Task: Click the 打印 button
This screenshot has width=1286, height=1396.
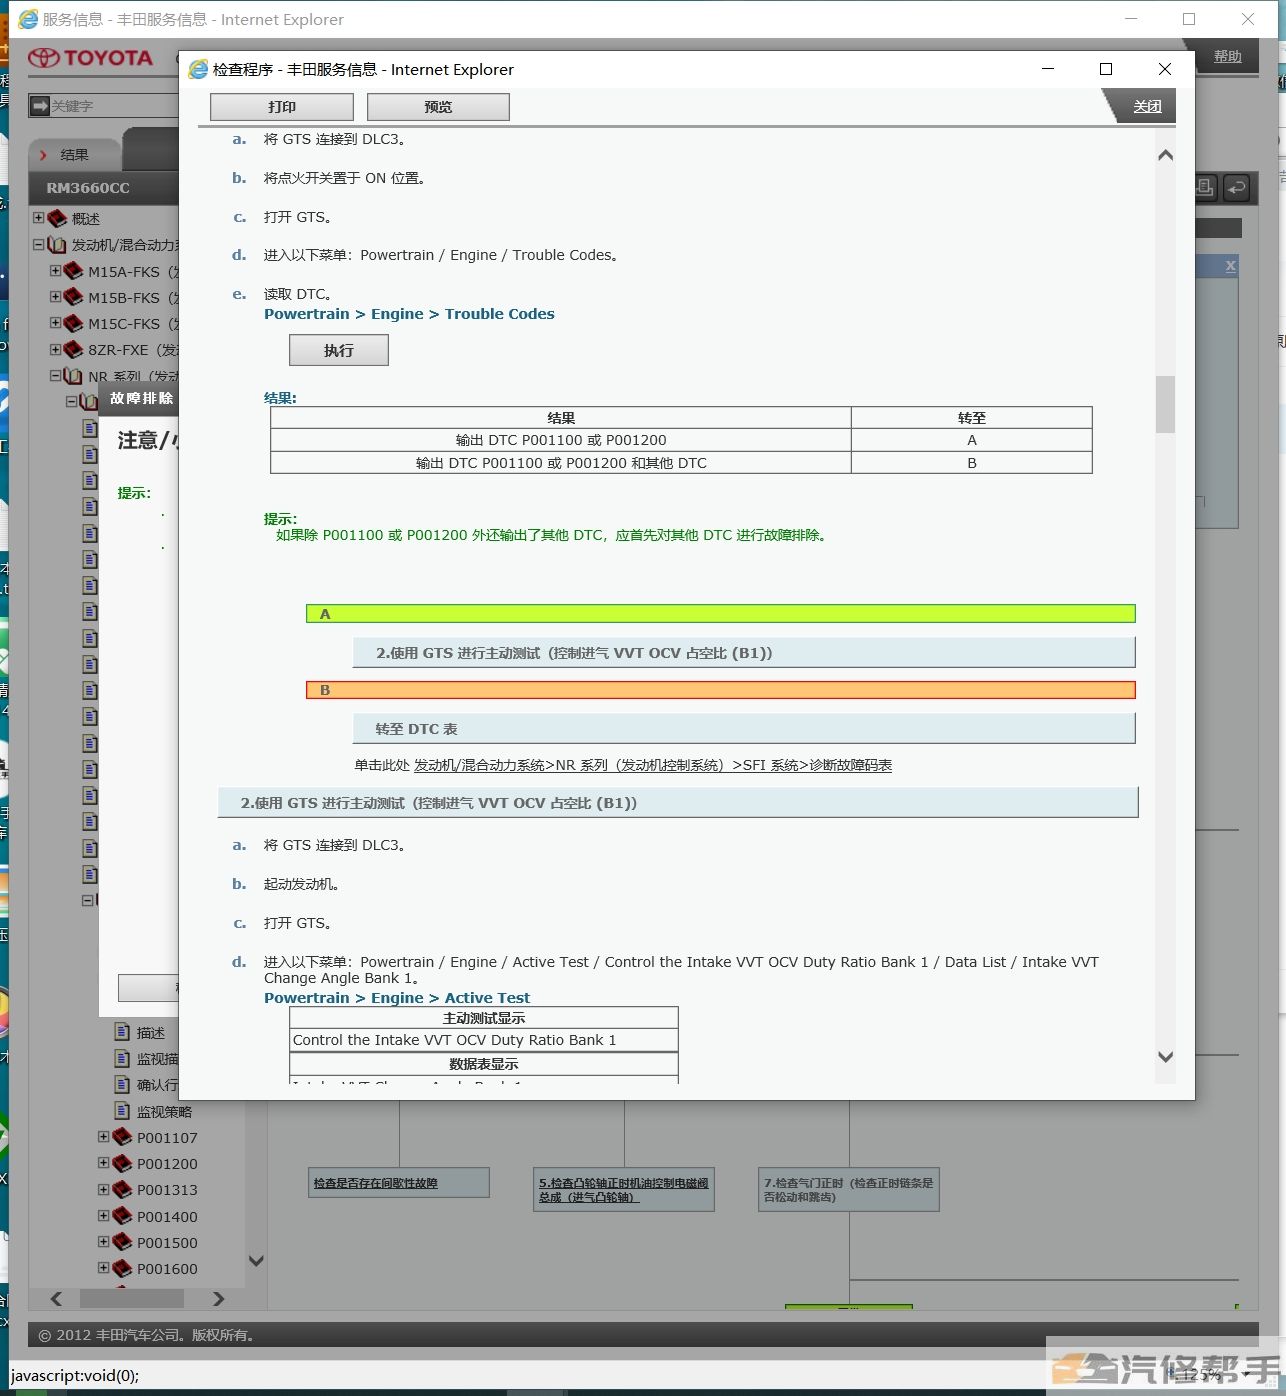Action: pyautogui.click(x=282, y=107)
